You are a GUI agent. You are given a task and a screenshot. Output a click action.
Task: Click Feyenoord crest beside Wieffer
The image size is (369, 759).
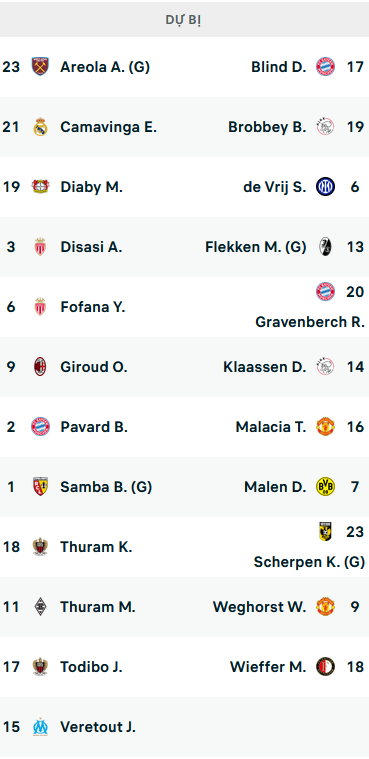(x=325, y=667)
